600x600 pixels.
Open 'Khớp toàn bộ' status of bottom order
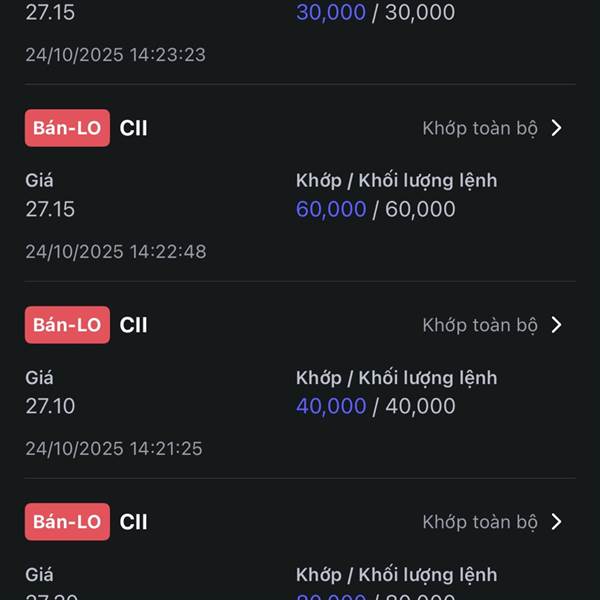[x=480, y=522]
